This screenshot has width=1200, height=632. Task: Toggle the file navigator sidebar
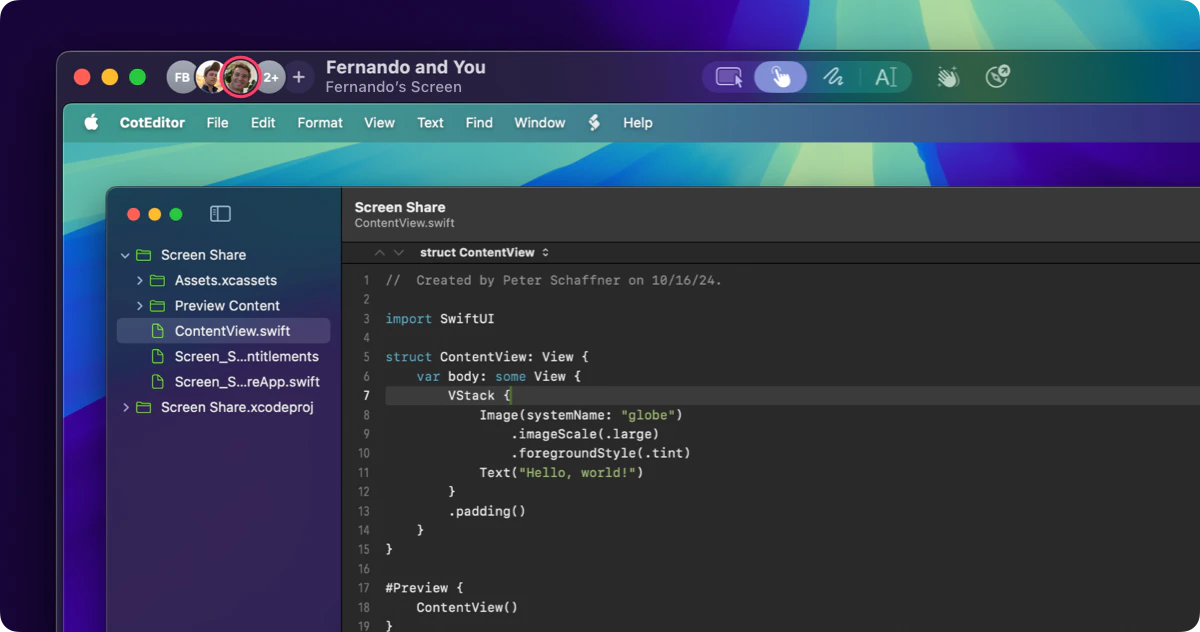[x=220, y=213]
